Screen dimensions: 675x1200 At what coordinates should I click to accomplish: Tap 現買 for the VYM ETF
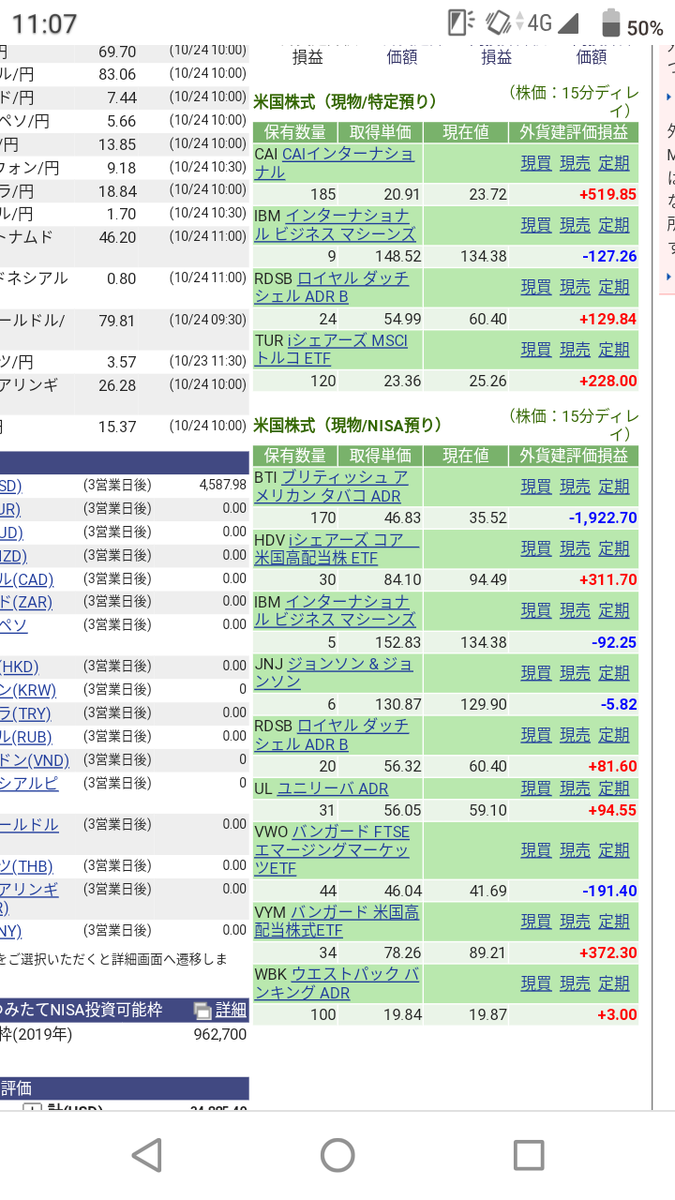pyautogui.click(x=536, y=921)
